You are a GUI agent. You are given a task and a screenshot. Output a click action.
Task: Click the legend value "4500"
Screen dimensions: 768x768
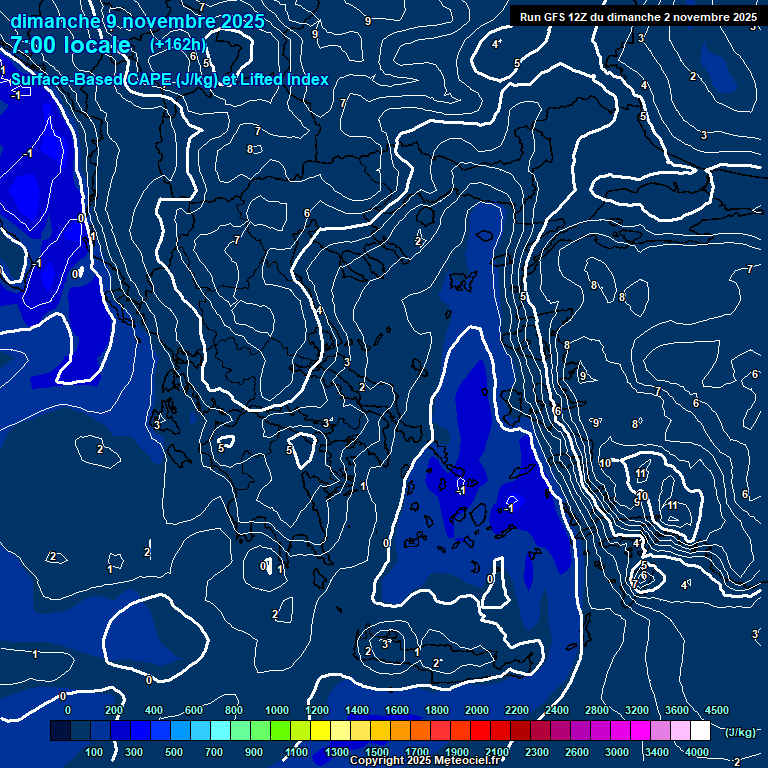click(x=717, y=710)
